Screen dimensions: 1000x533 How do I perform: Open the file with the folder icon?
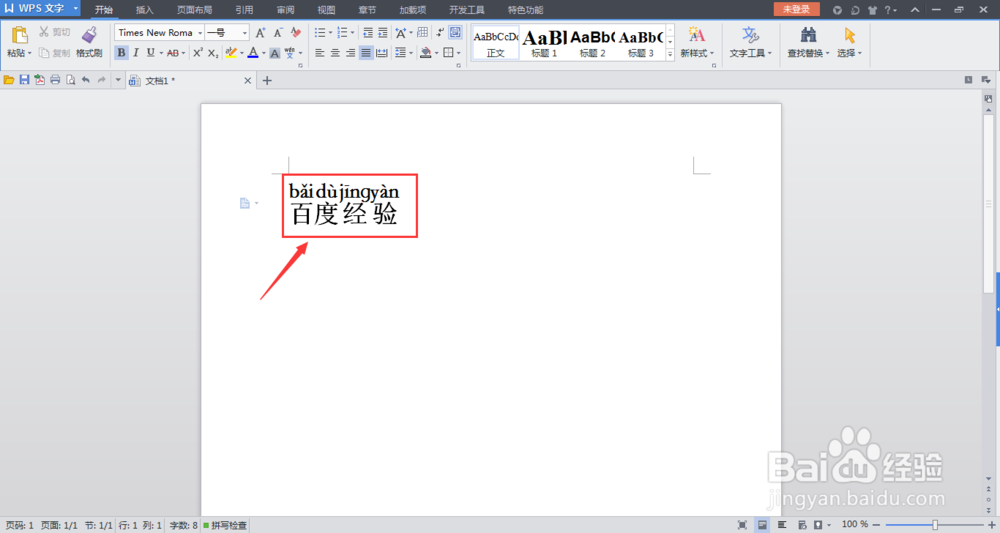click(9, 80)
